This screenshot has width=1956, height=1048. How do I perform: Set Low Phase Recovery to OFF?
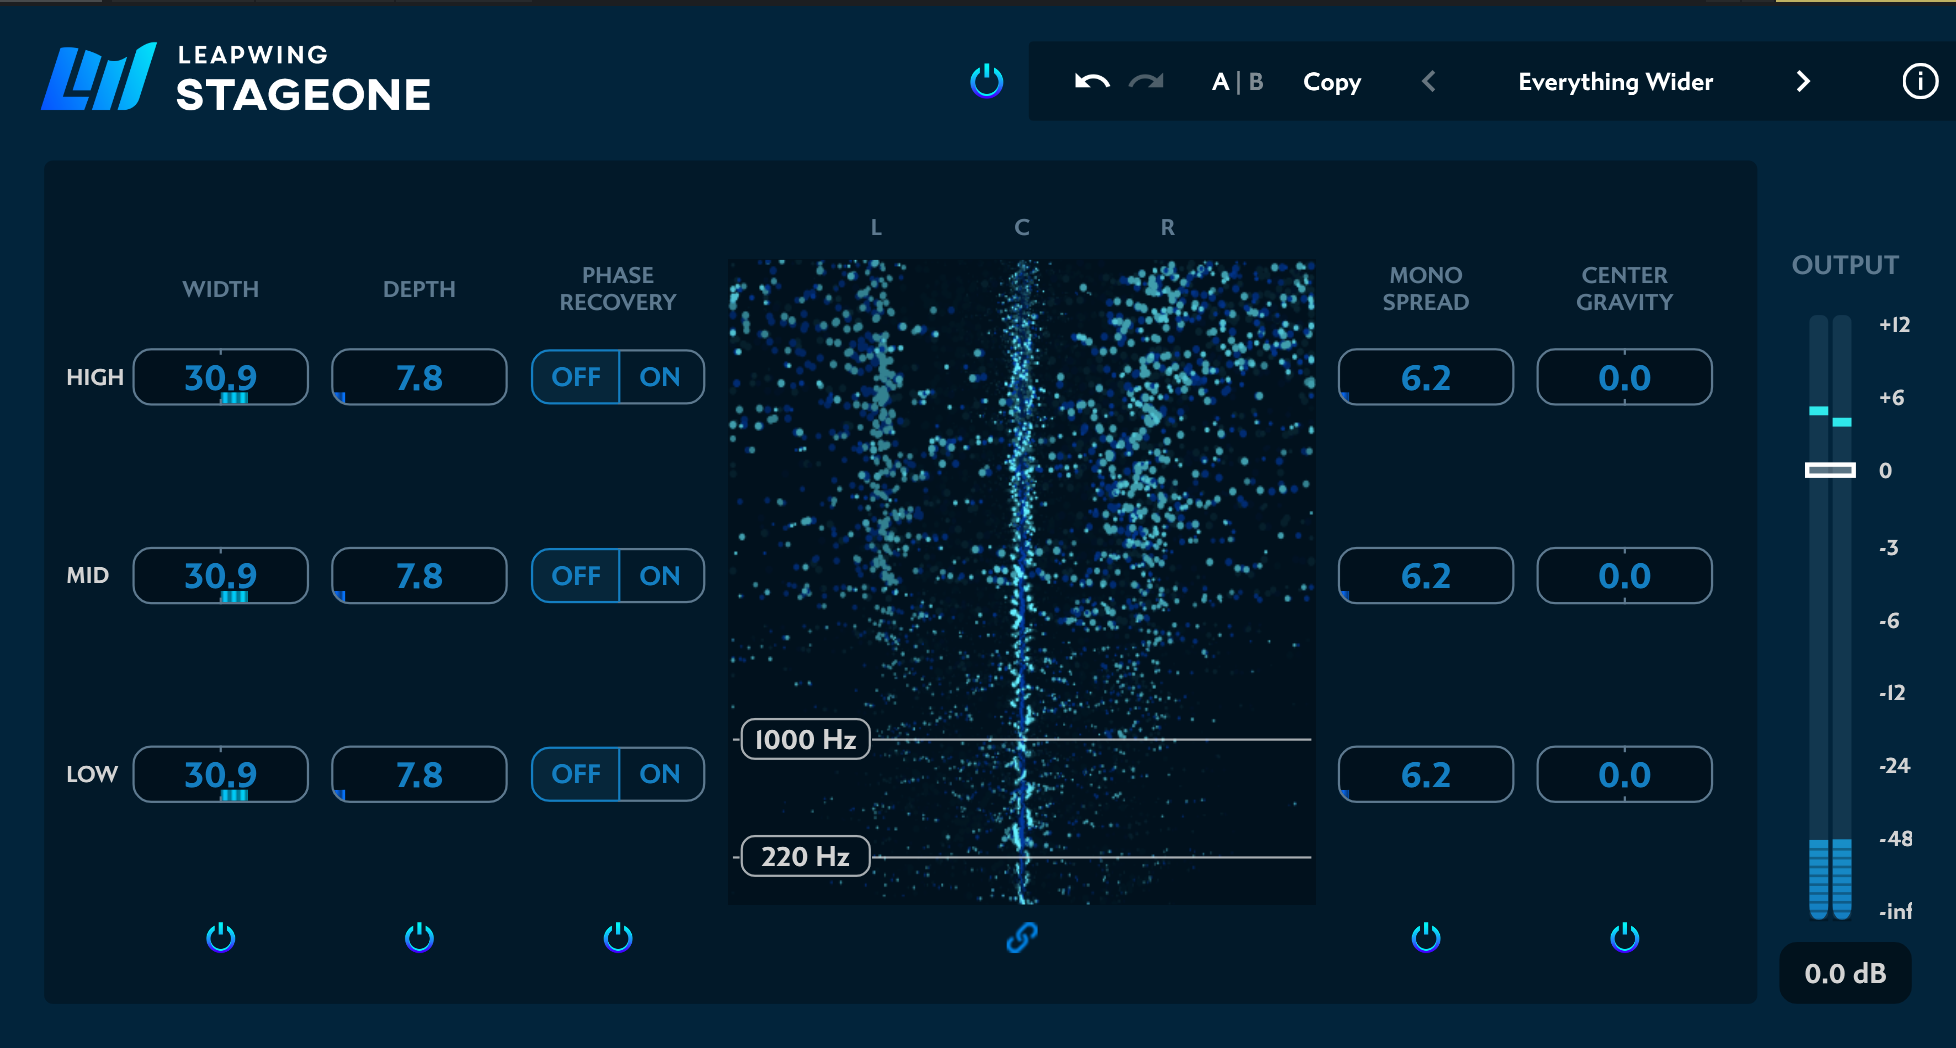576,774
